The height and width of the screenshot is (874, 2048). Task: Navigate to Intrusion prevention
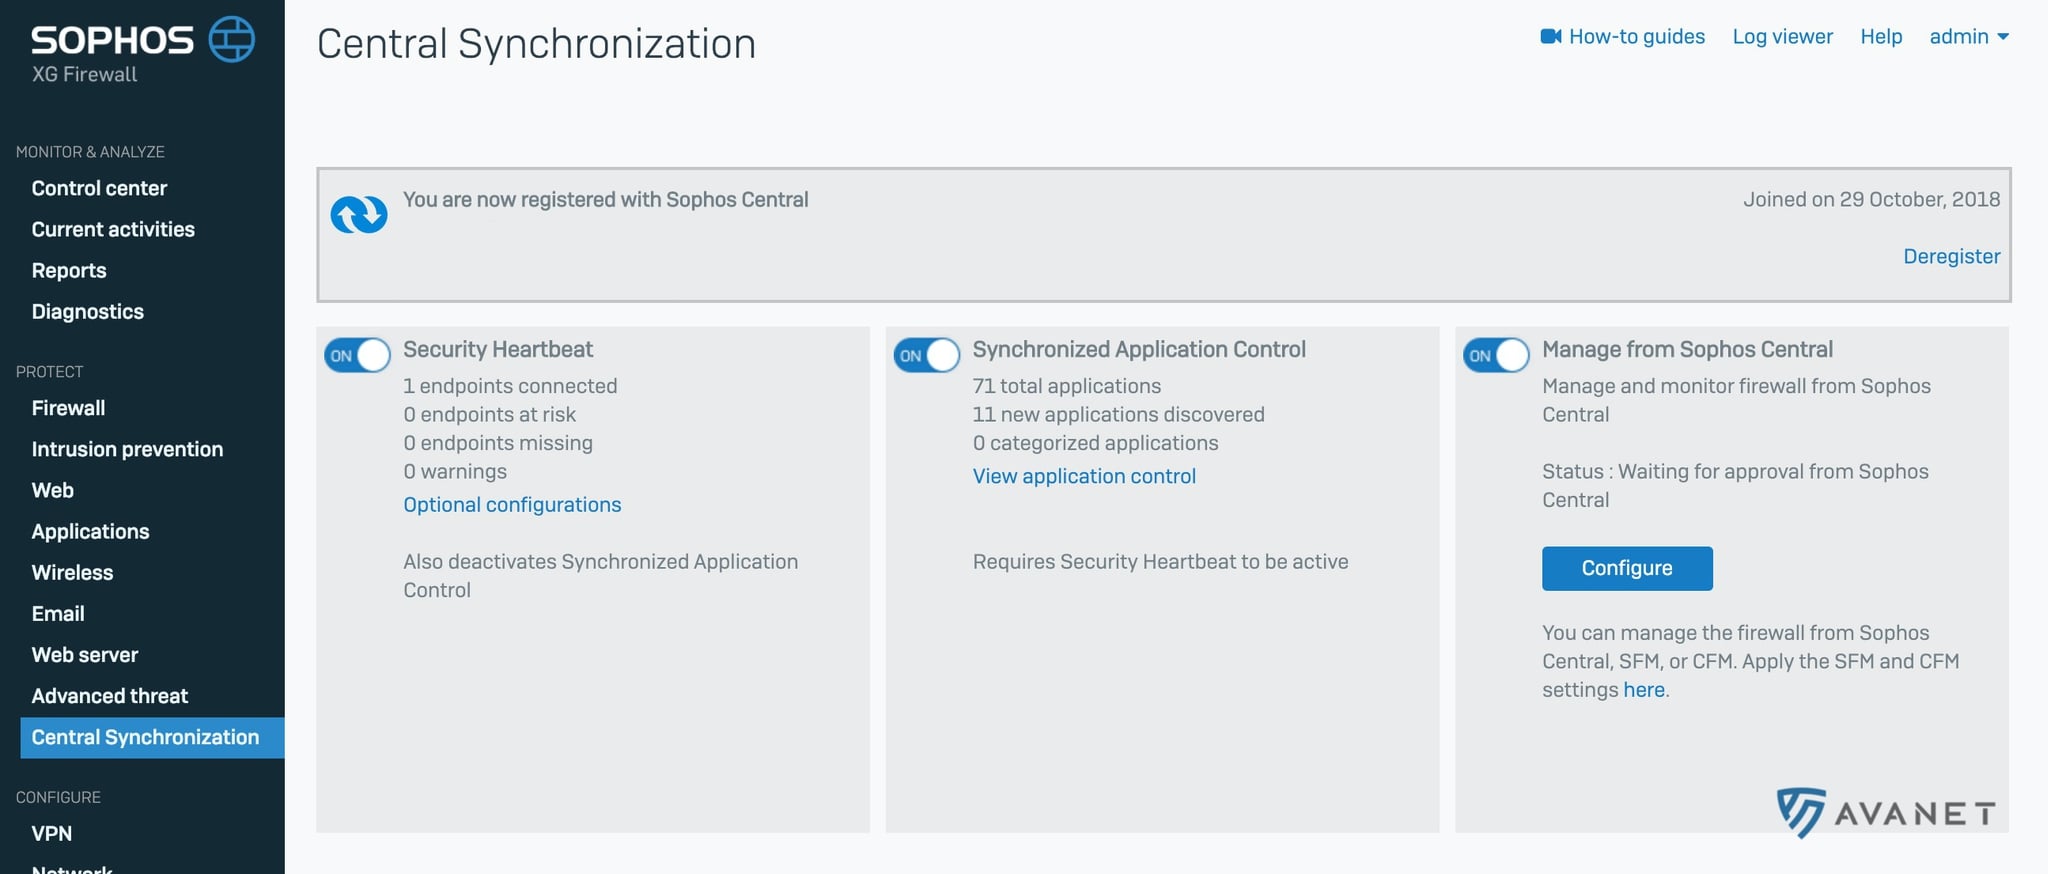tap(127, 449)
